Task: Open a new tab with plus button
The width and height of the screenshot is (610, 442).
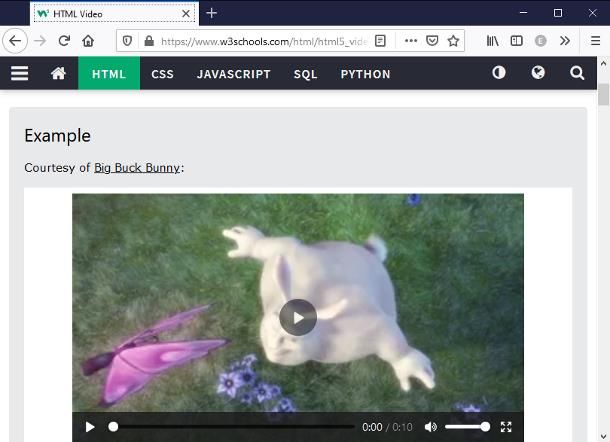Action: tap(212, 13)
